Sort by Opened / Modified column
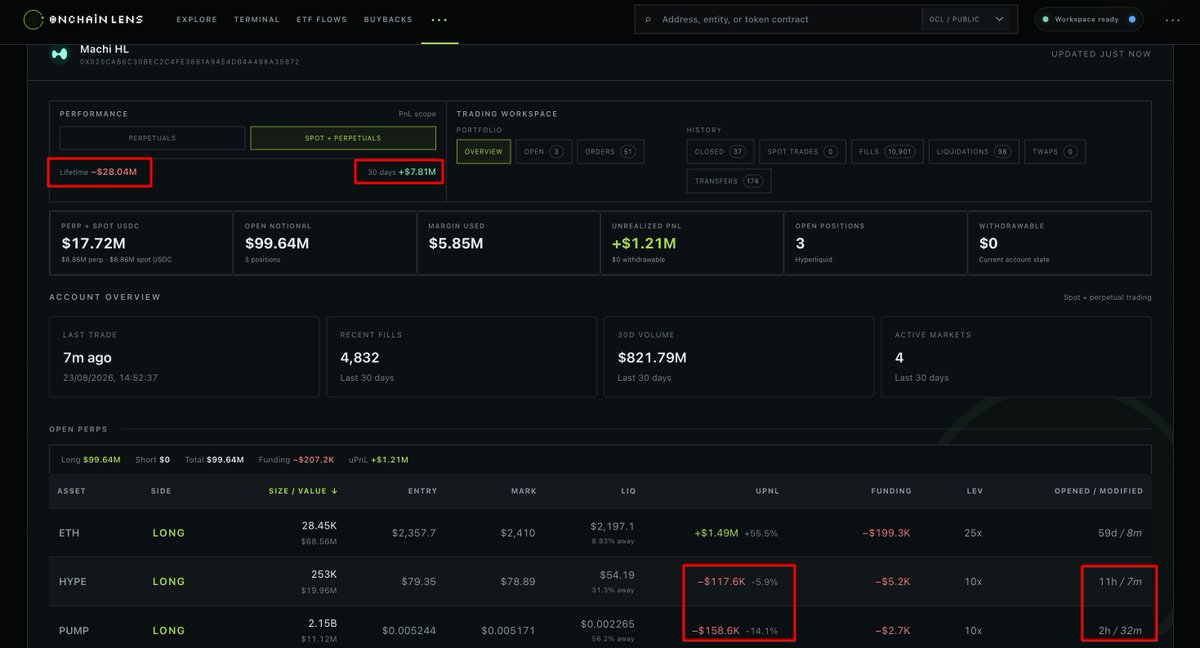1200x648 pixels. click(1098, 491)
